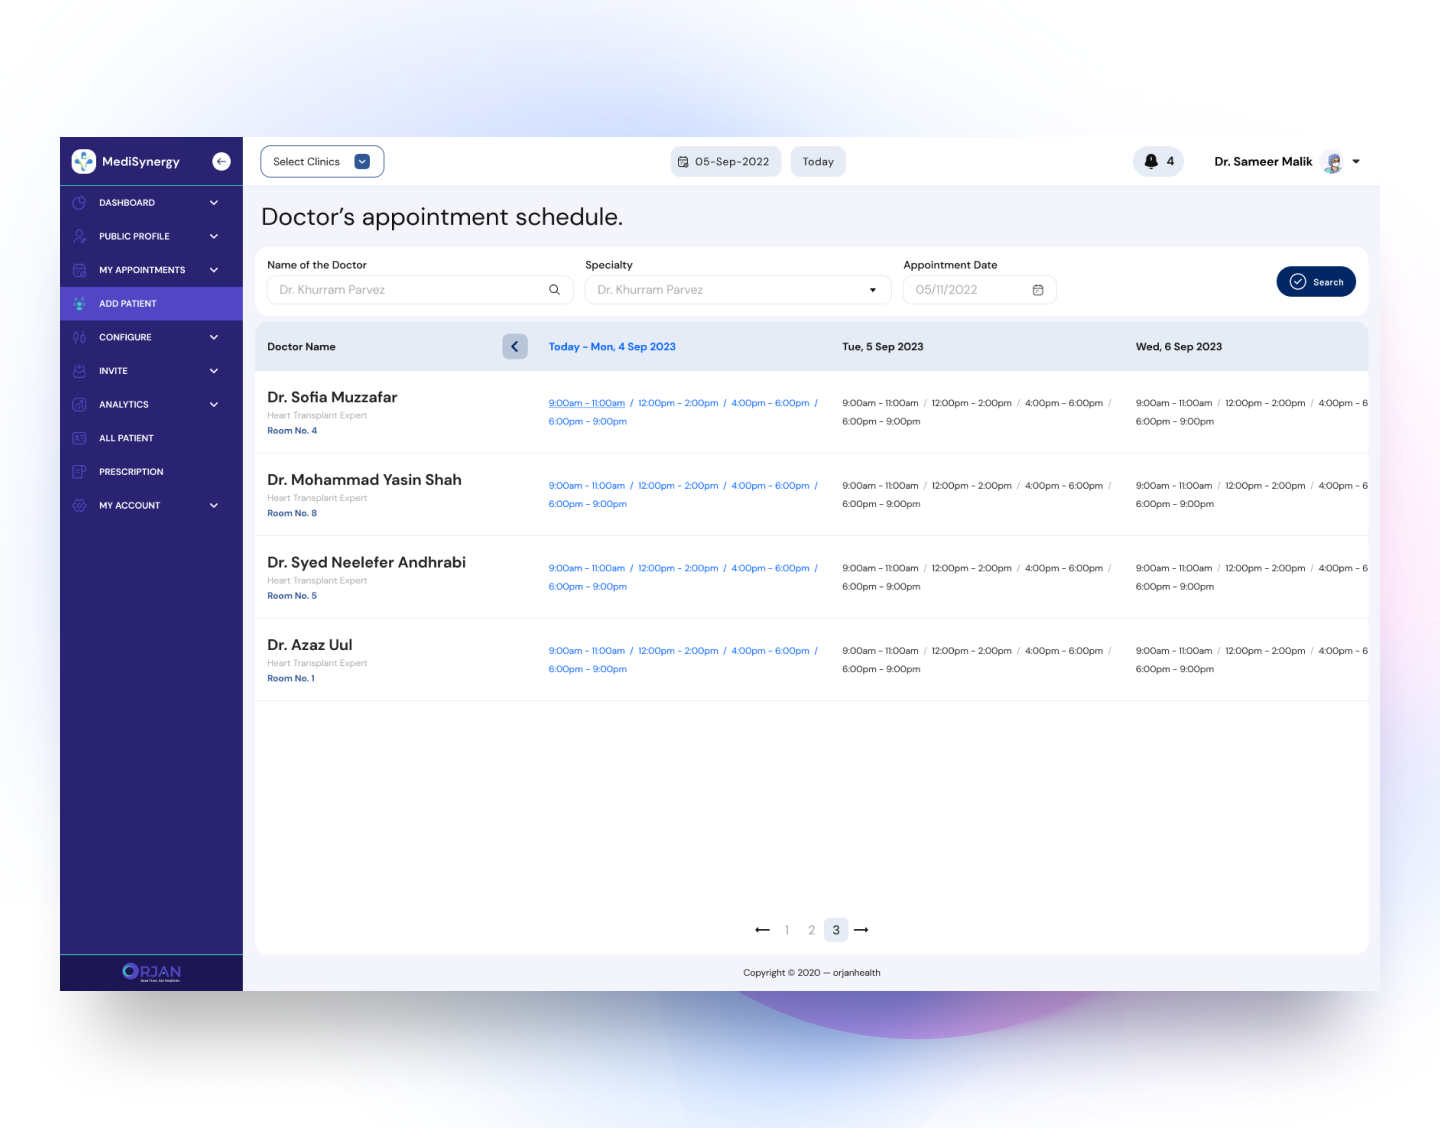Open user menu arrow next to Dr. Sameer Malik
Screen dimensions: 1440x1128
(x=1356, y=161)
